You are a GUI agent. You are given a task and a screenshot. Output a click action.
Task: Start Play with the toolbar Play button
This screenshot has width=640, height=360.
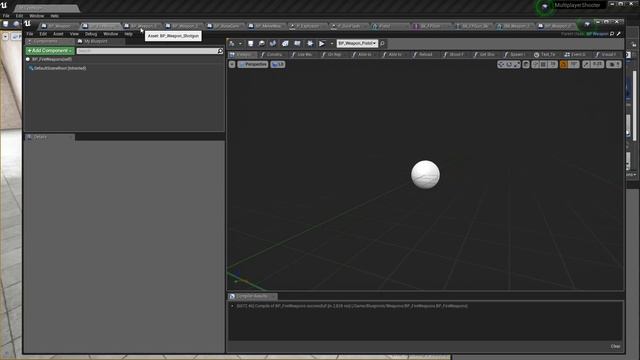(x=322, y=43)
